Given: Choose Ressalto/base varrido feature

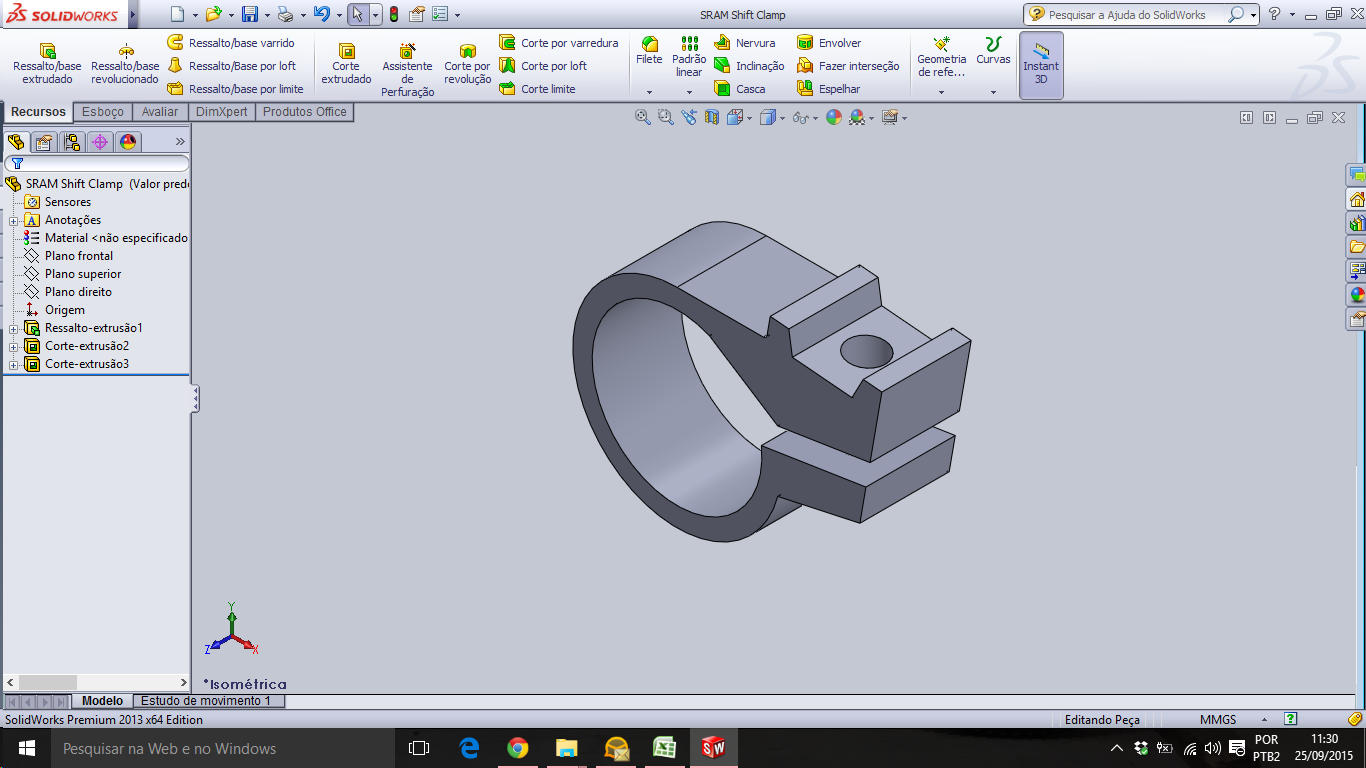Looking at the screenshot, I should click(231, 43).
